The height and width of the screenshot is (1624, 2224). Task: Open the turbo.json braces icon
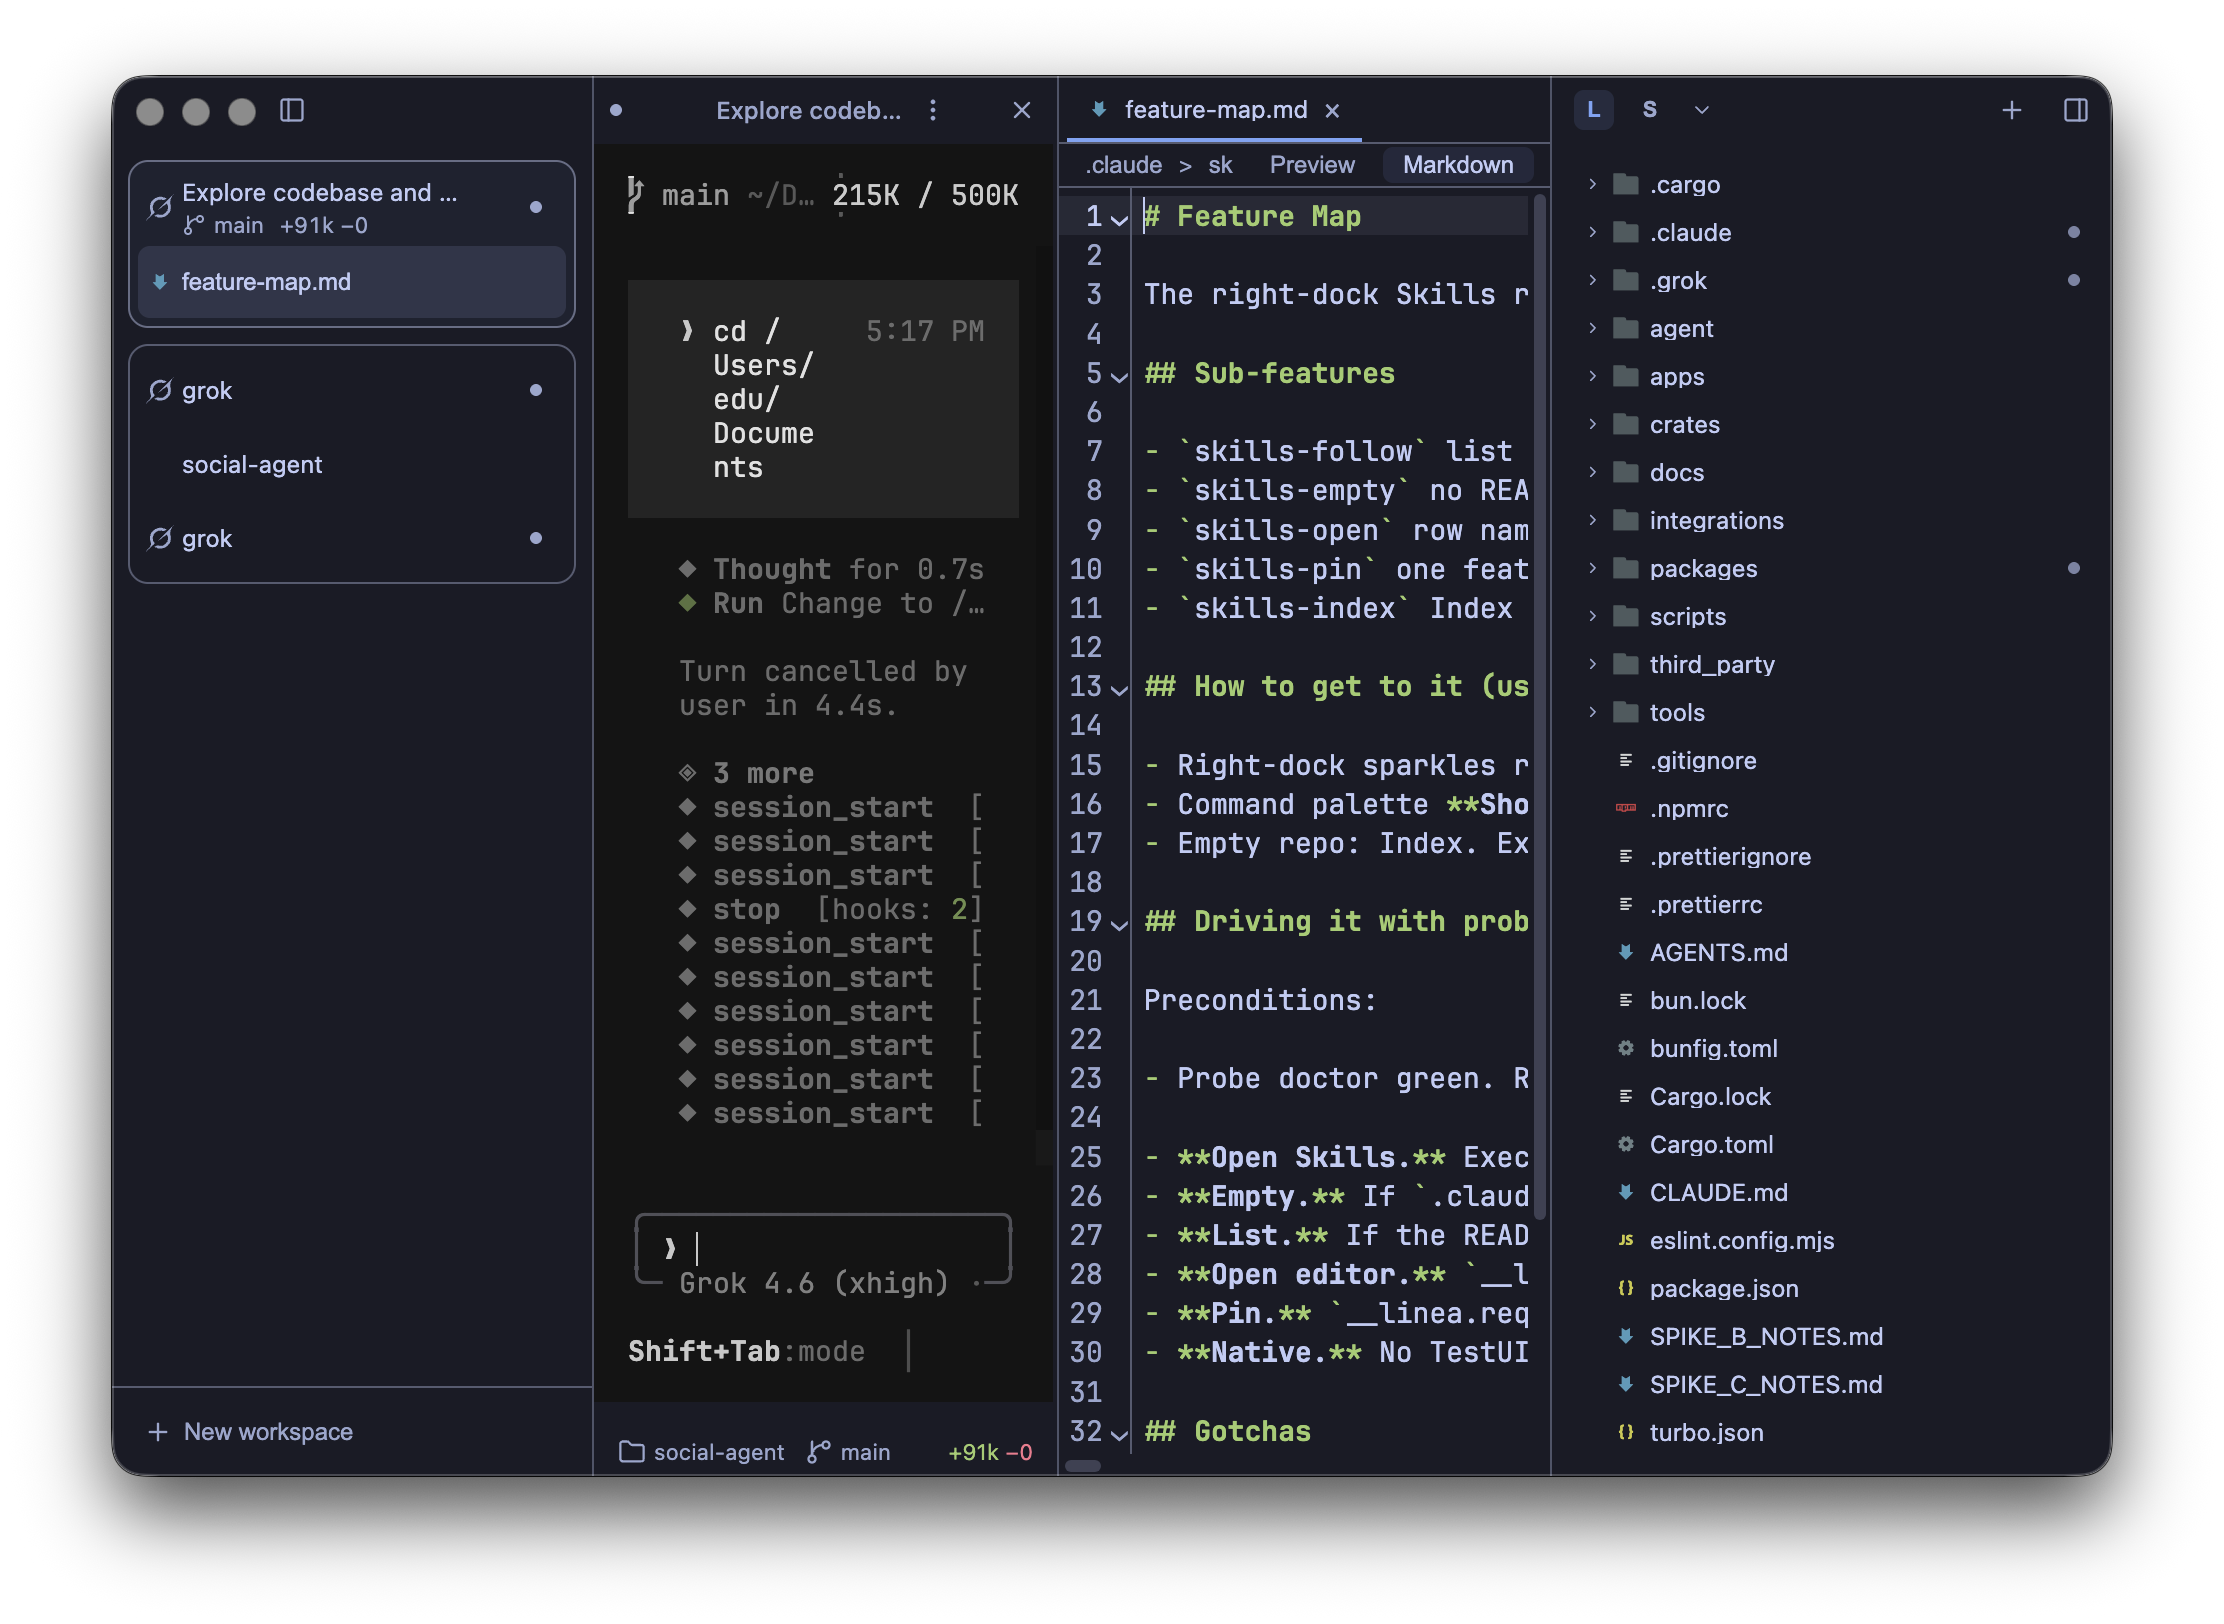(1626, 1432)
